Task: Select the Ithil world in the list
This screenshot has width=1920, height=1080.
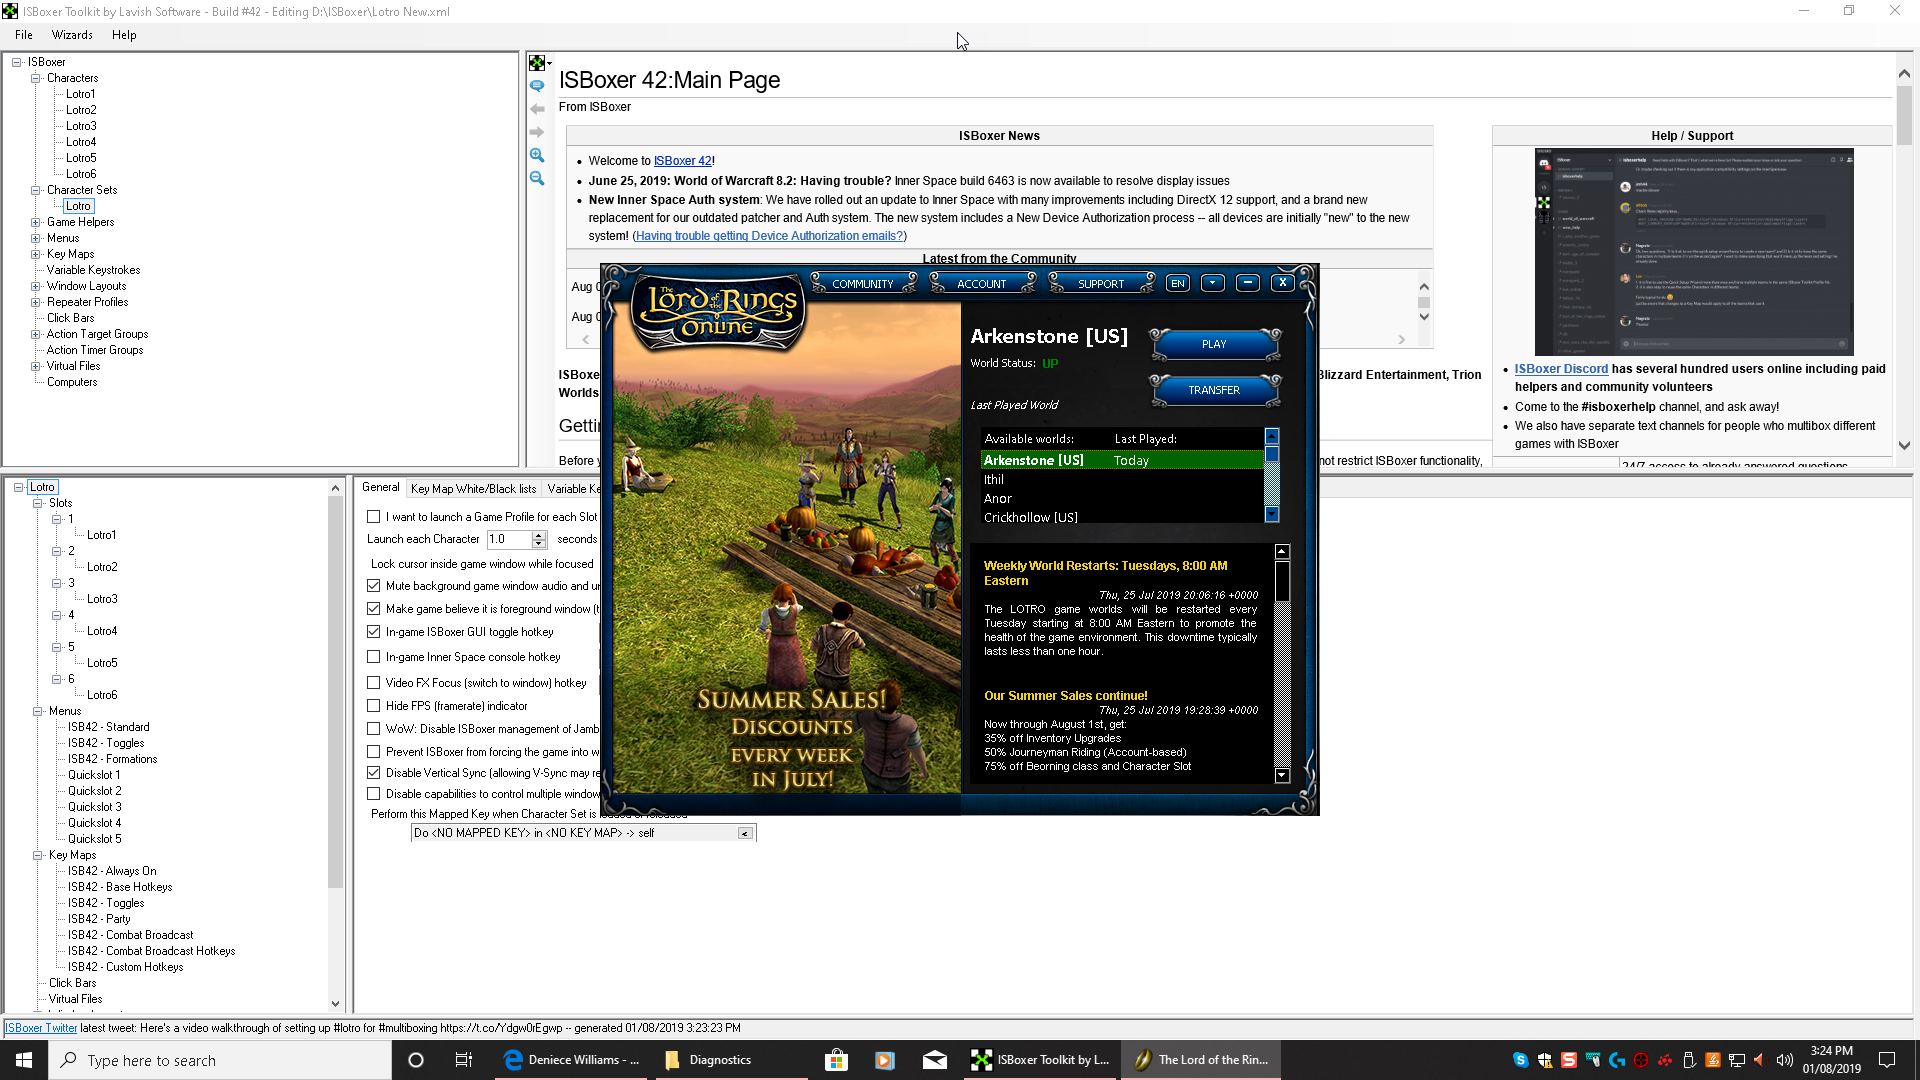Action: tap(1122, 480)
